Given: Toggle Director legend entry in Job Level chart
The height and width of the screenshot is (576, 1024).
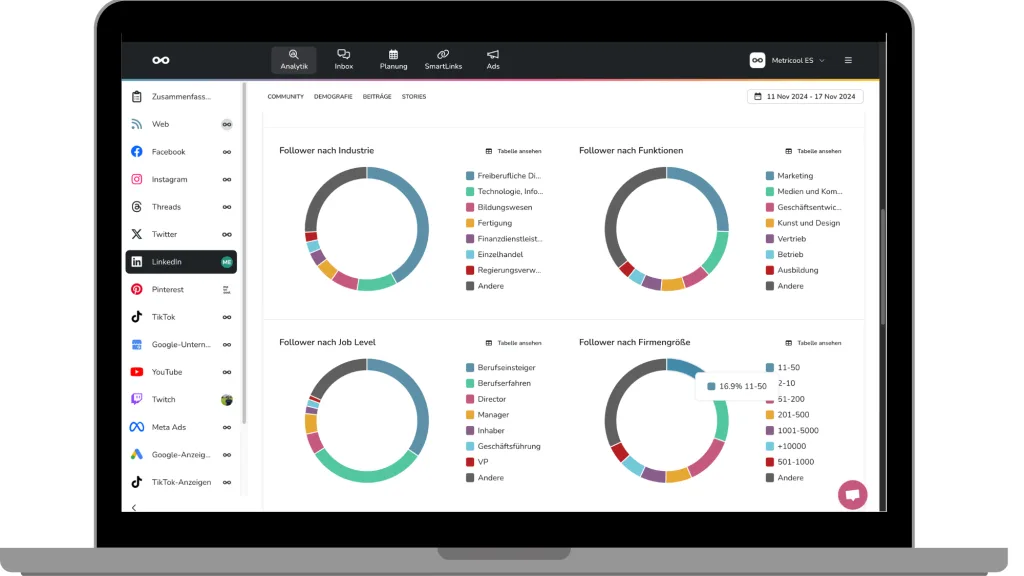Looking at the screenshot, I should pos(491,399).
